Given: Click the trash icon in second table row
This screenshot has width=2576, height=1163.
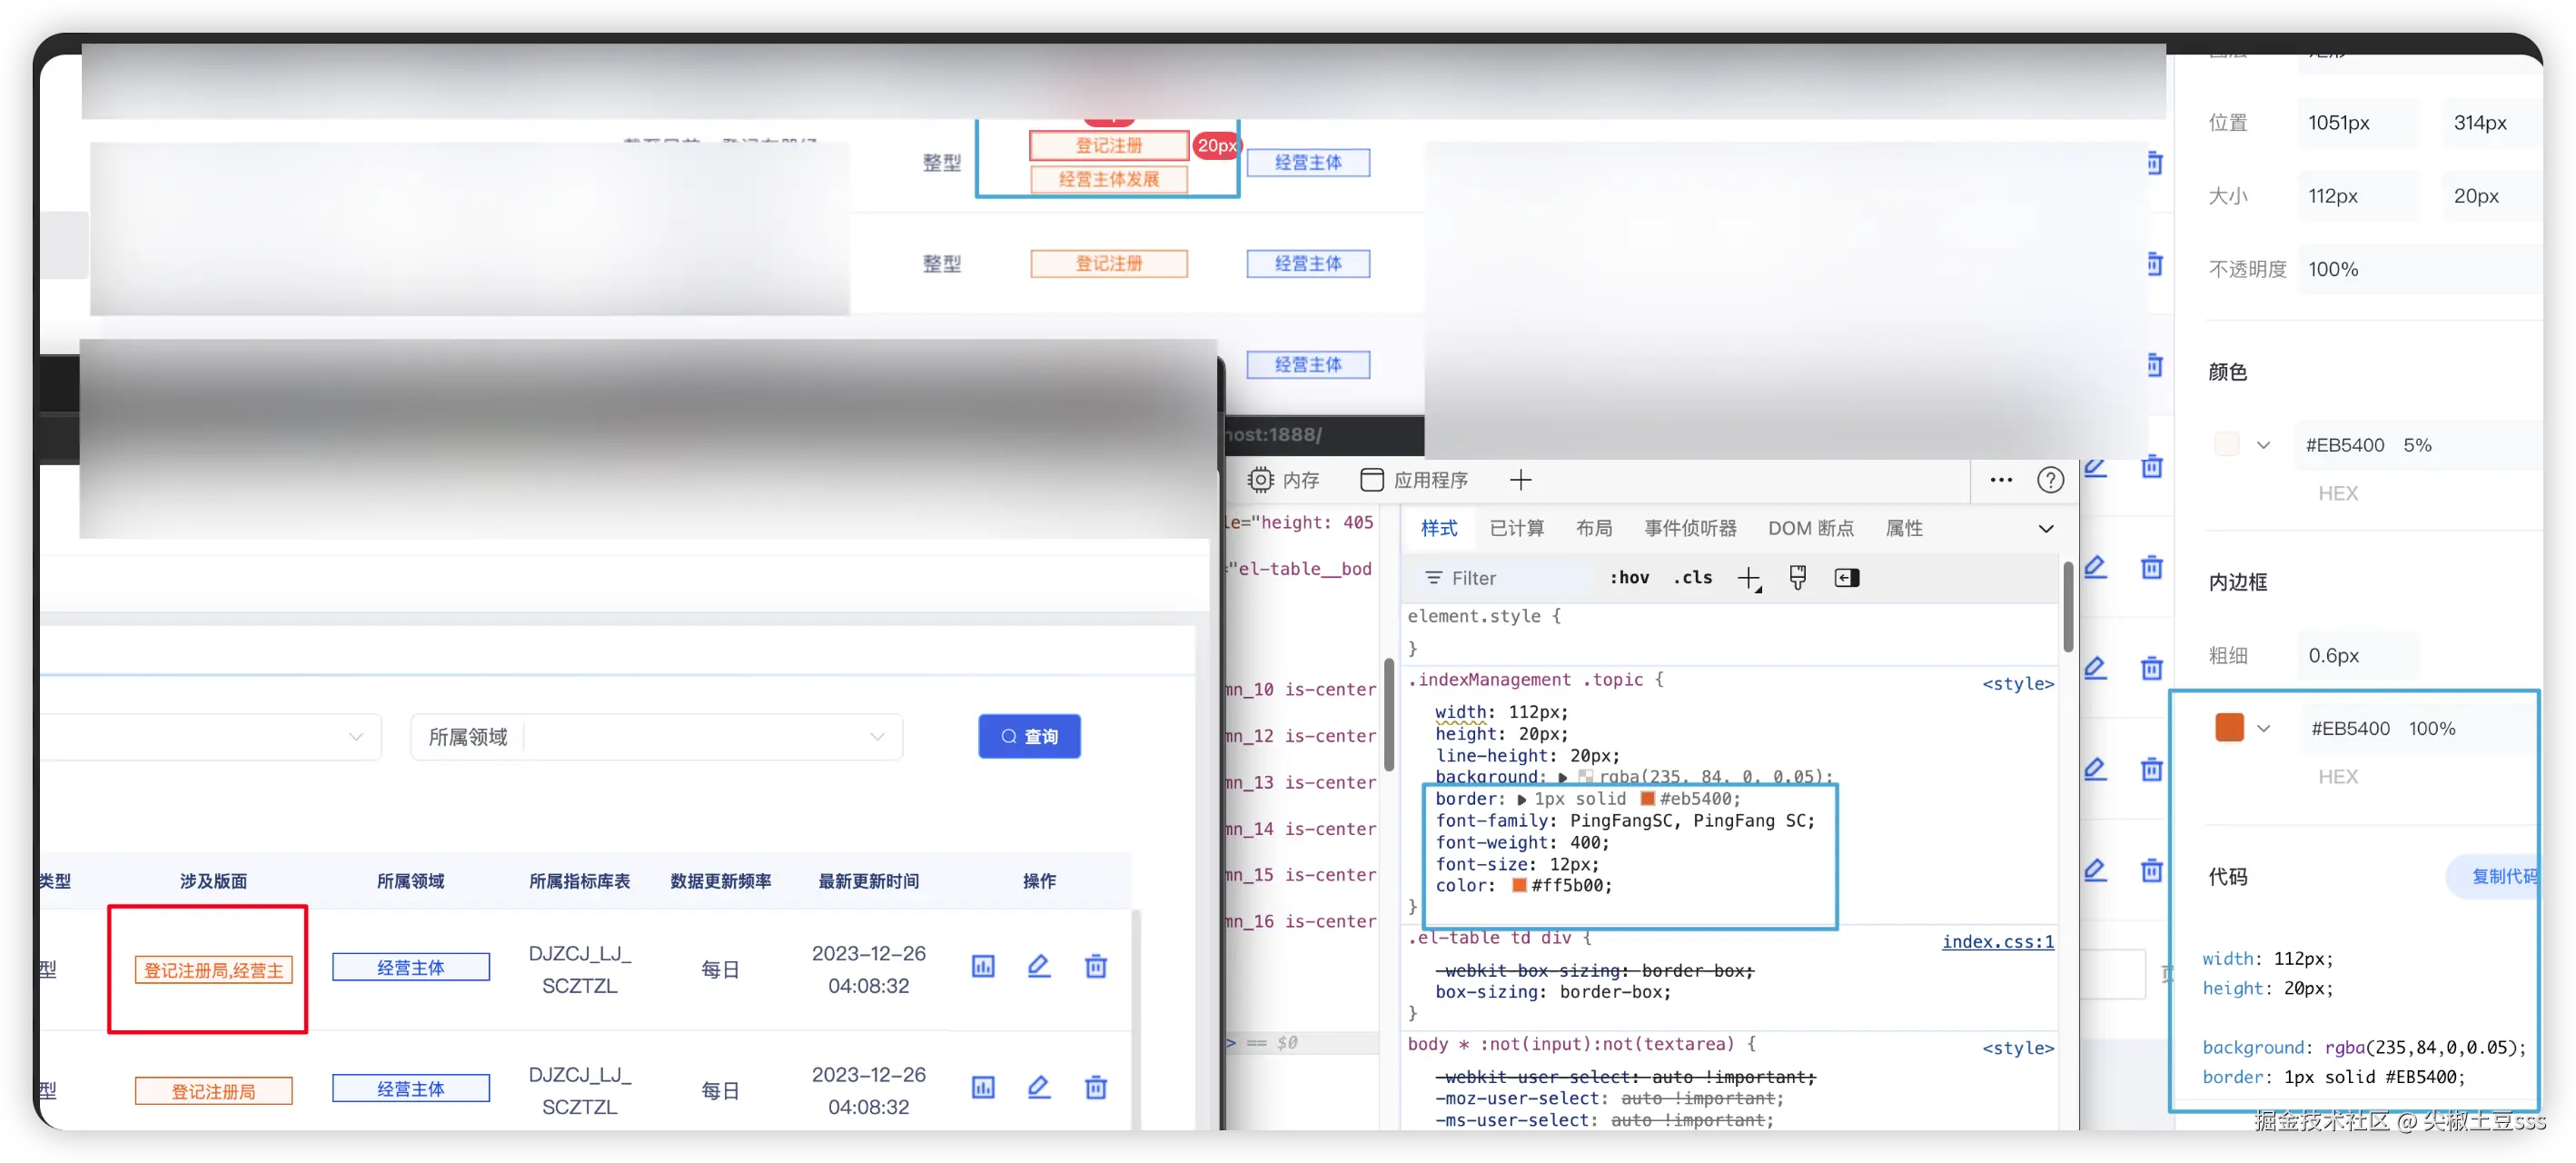Looking at the screenshot, I should pos(1096,1087).
